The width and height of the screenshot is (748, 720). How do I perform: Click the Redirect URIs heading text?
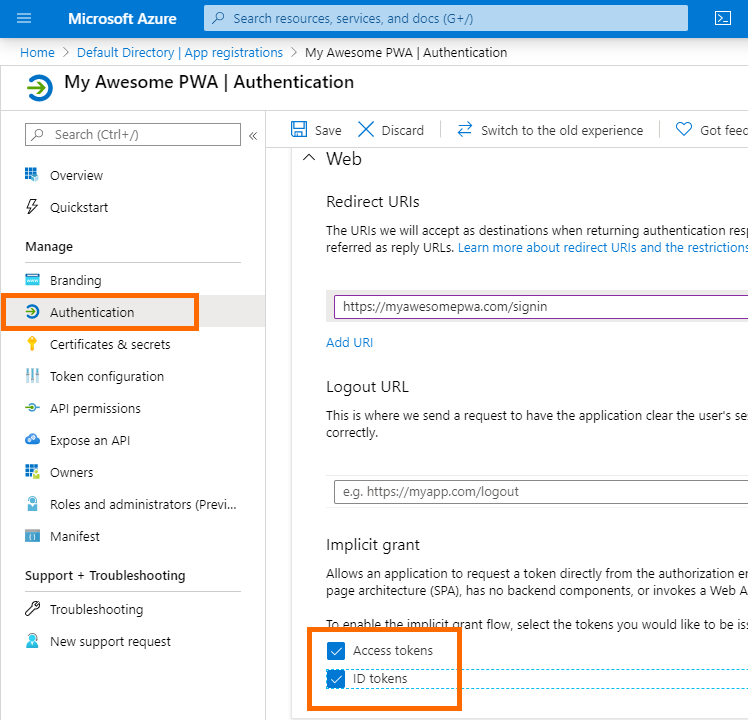tap(373, 201)
